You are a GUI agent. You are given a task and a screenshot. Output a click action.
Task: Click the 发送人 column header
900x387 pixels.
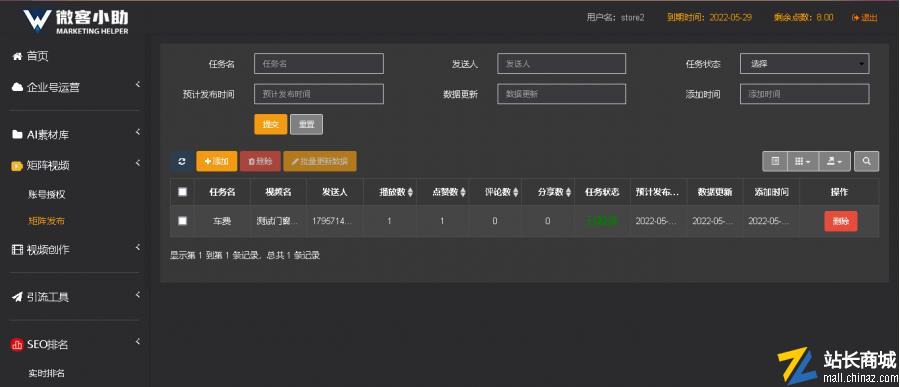point(335,192)
